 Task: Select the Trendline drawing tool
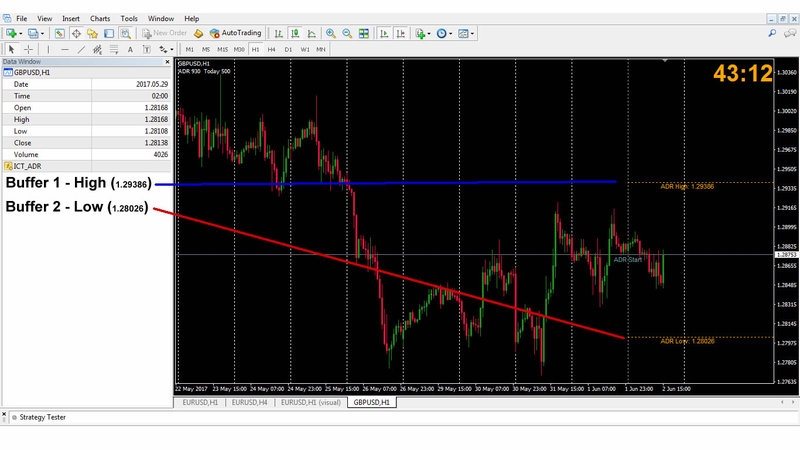pos(81,49)
